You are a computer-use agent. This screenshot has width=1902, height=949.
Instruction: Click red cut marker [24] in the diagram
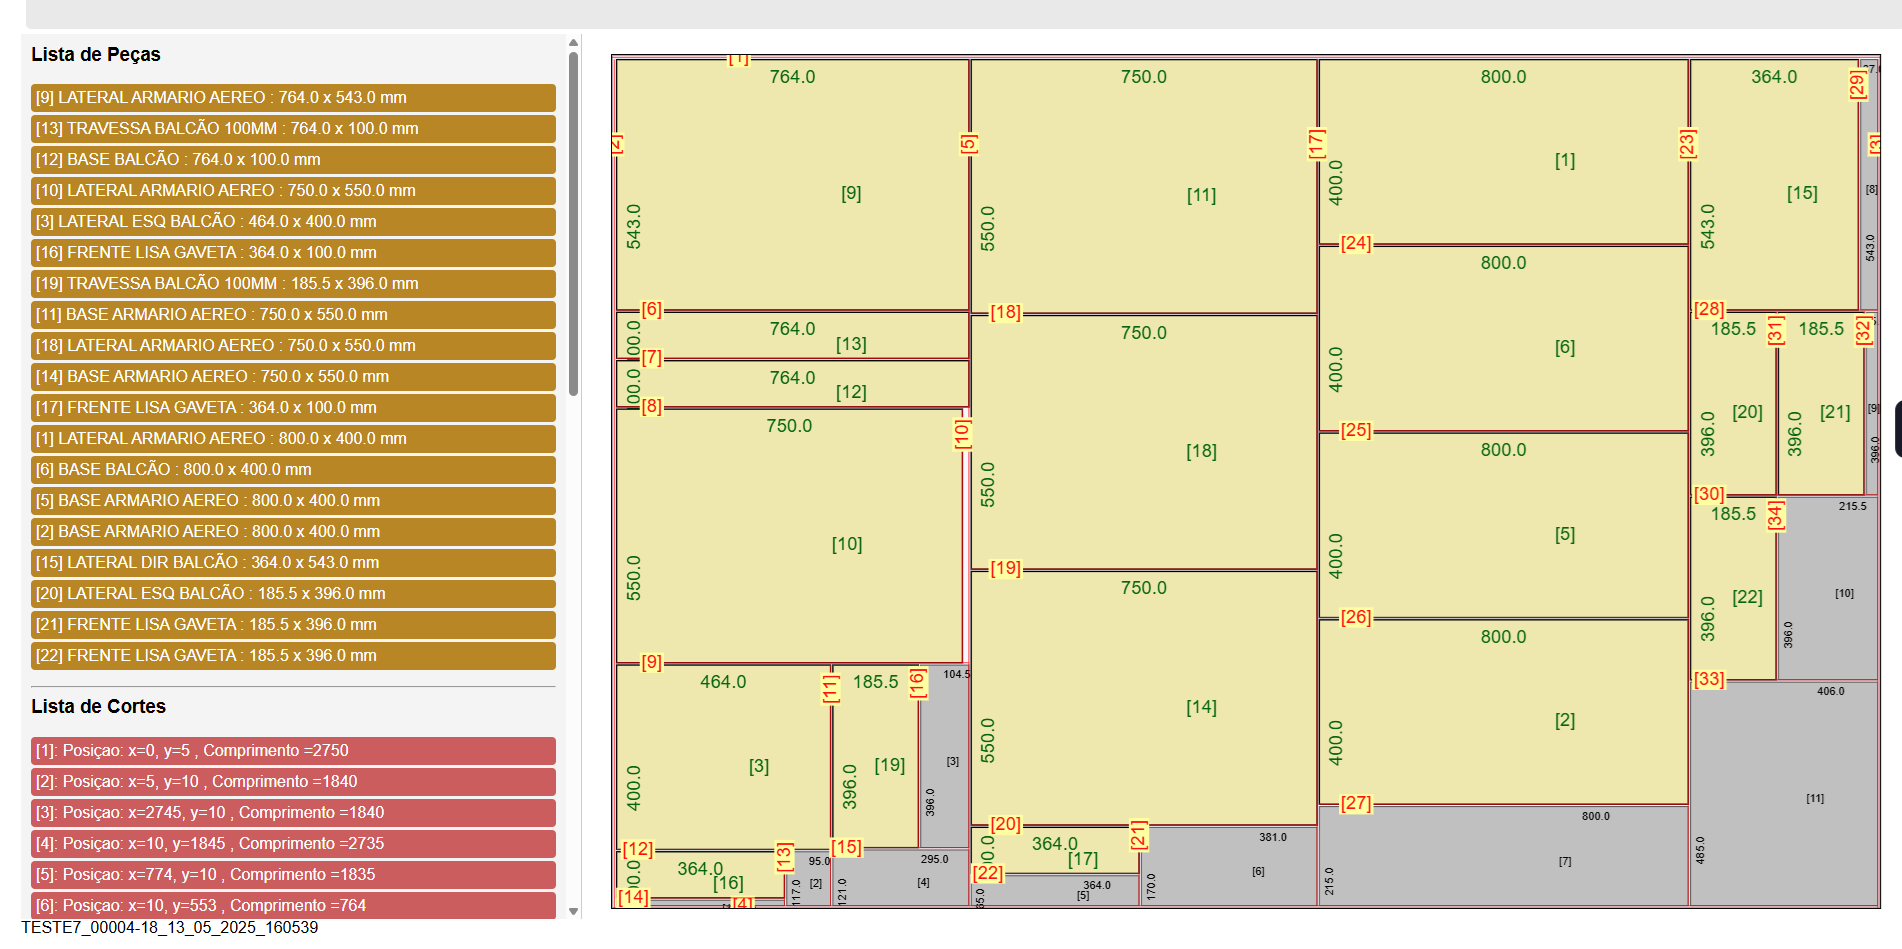pos(1356,243)
